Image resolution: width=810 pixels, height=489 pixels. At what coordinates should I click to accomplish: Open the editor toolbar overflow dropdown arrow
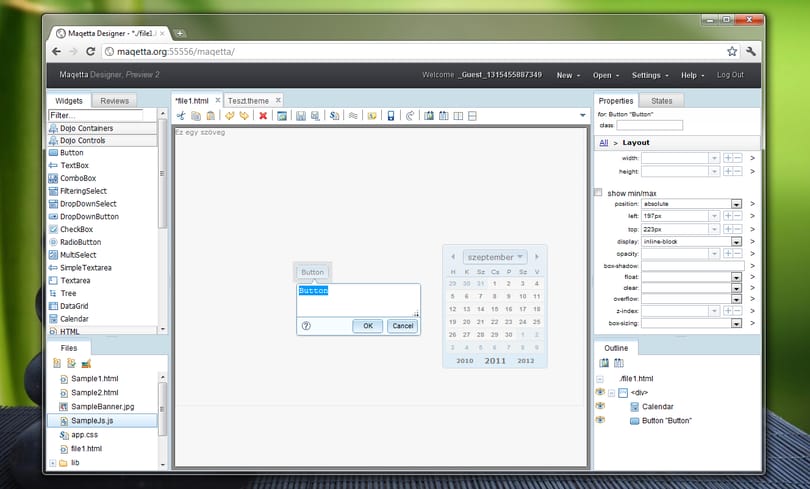pyautogui.click(x=583, y=116)
